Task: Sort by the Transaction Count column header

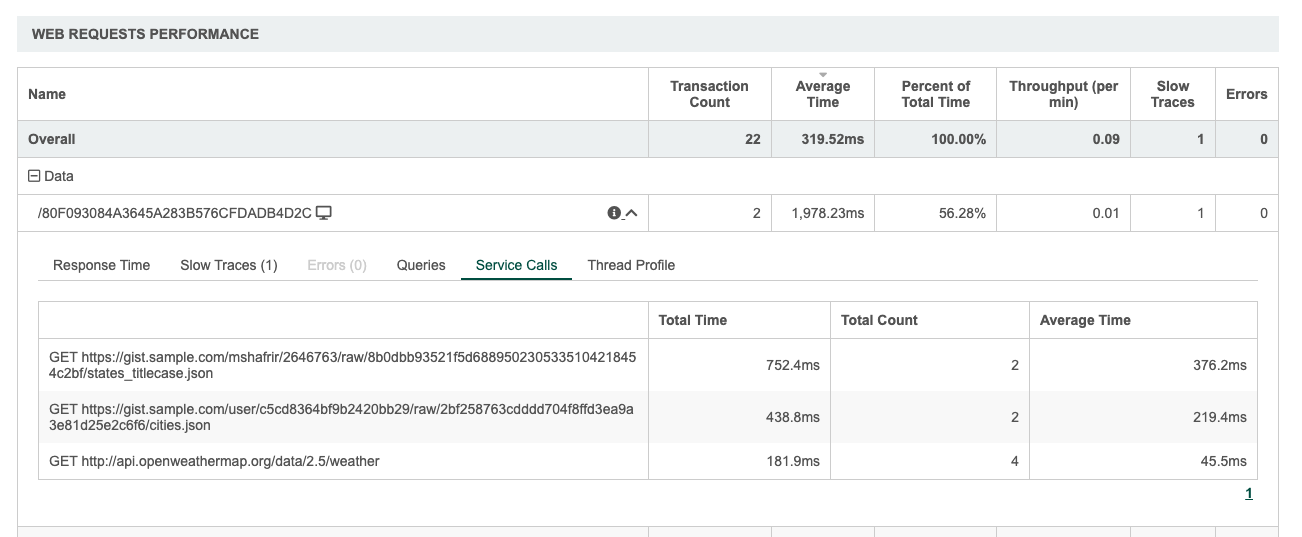Action: (x=709, y=94)
